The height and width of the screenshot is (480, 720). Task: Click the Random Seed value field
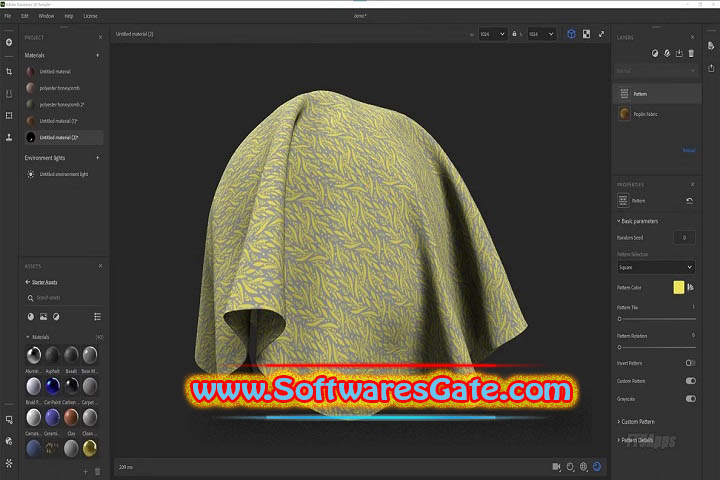click(x=684, y=238)
